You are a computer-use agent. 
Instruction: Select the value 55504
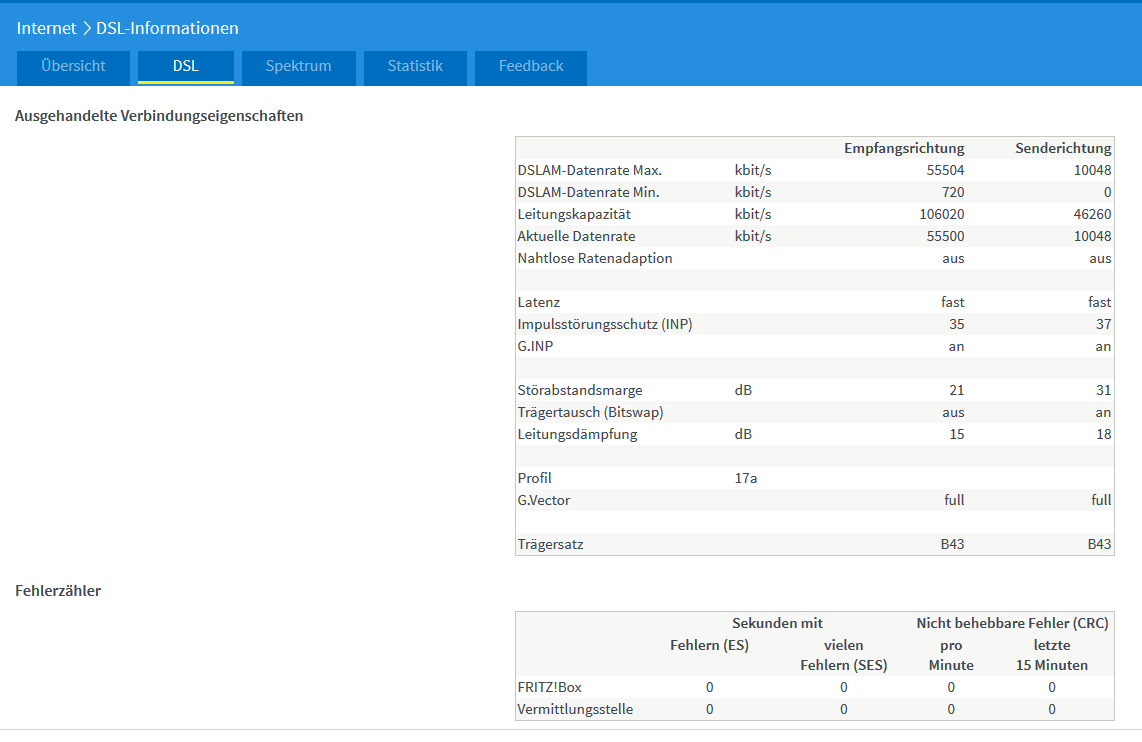[x=945, y=170]
